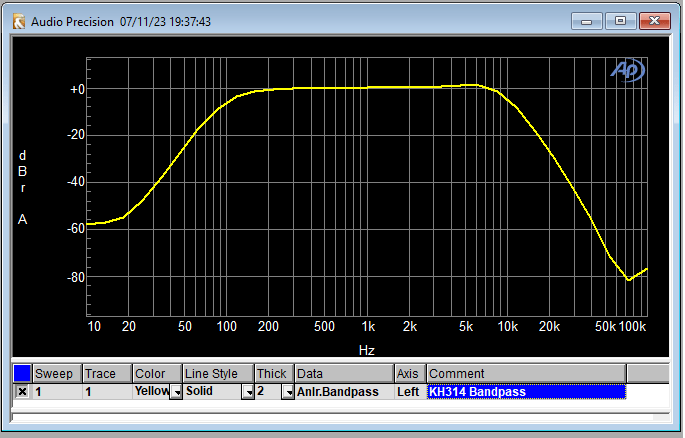Viewport: 685px width, 438px height.
Task: Click the blue color swatch in legend header
Action: tap(22, 373)
